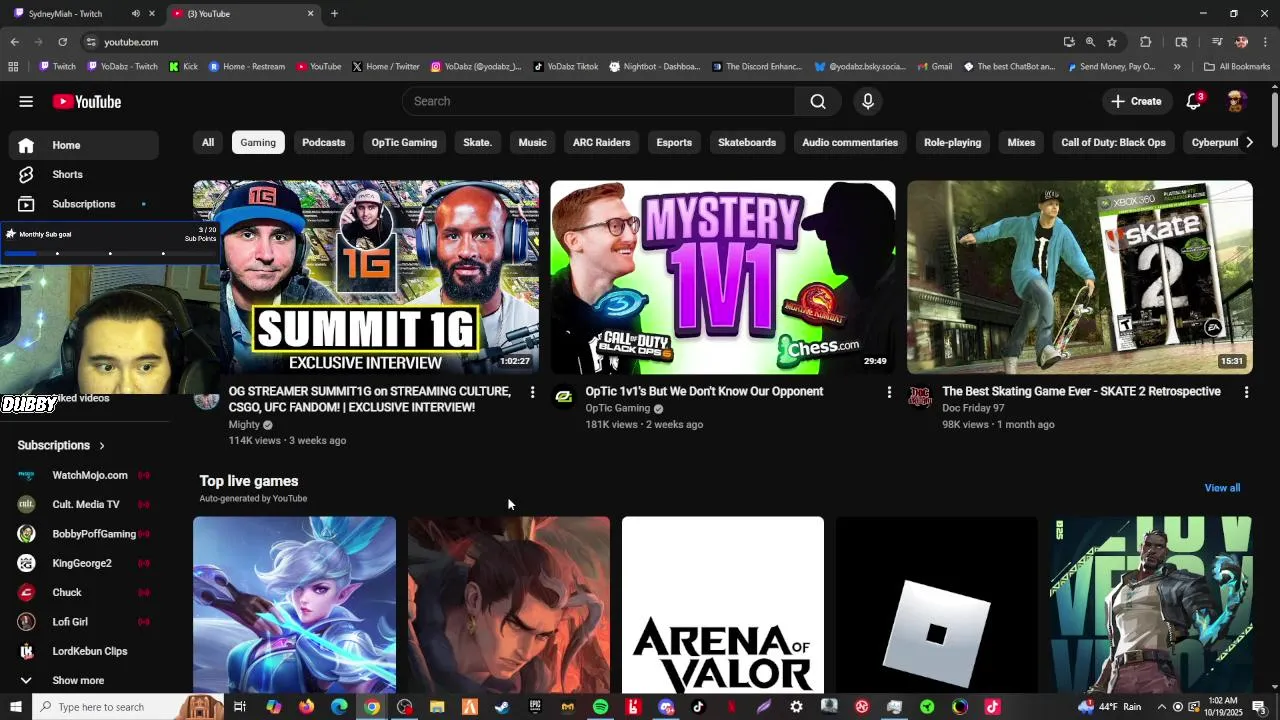The image size is (1280, 720).
Task: Select the Role-playing chip
Action: [x=952, y=142]
